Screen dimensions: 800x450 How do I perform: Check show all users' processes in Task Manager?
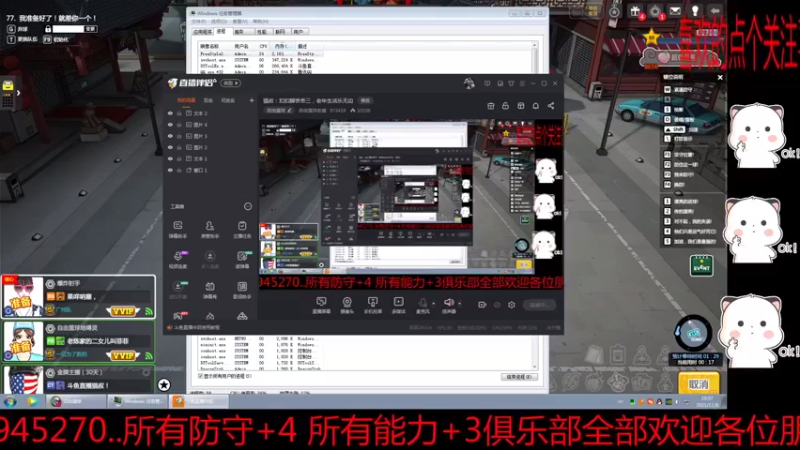tap(201, 376)
